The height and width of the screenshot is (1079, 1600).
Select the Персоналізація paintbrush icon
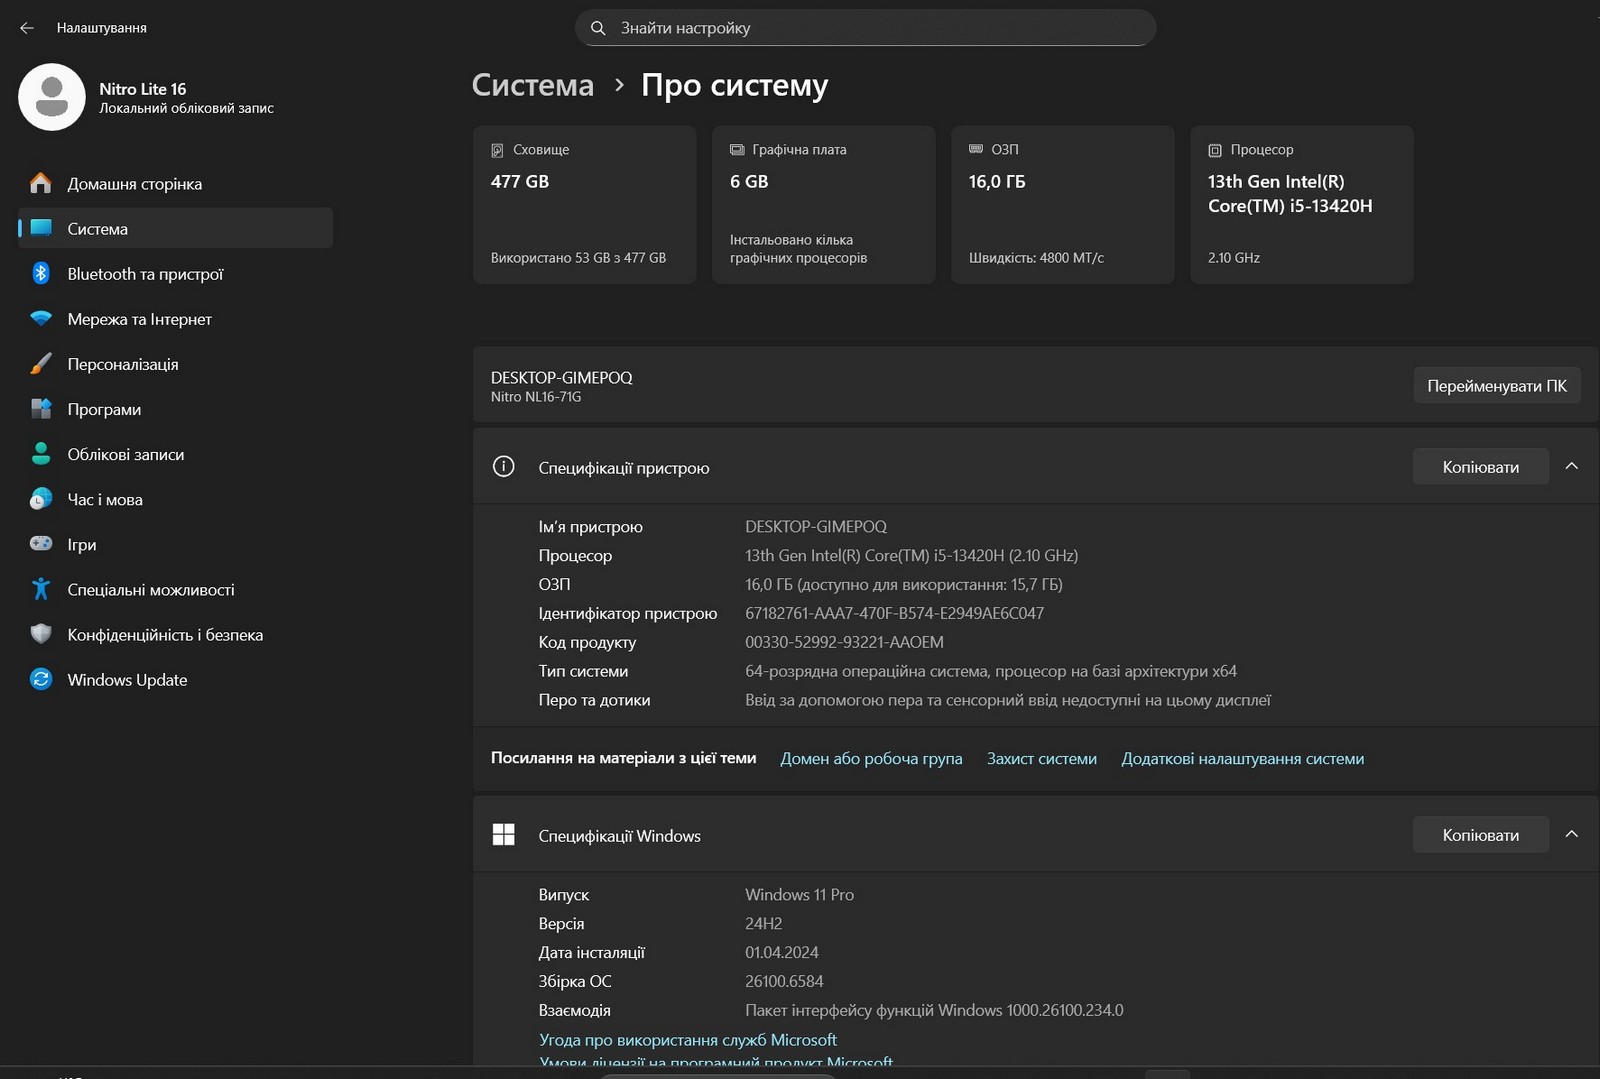click(41, 364)
